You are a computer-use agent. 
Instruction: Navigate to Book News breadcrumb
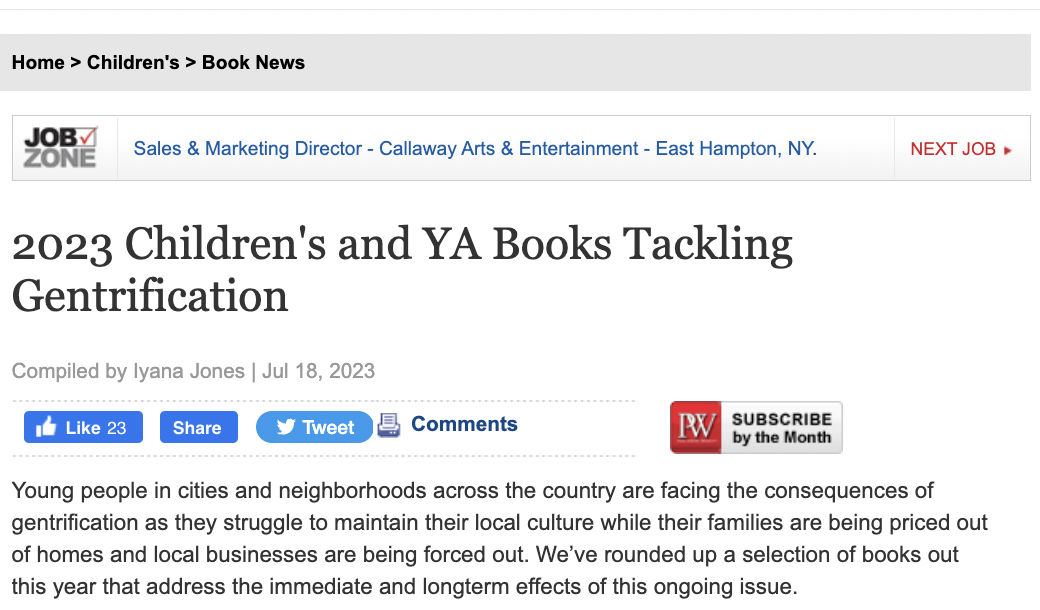[253, 62]
